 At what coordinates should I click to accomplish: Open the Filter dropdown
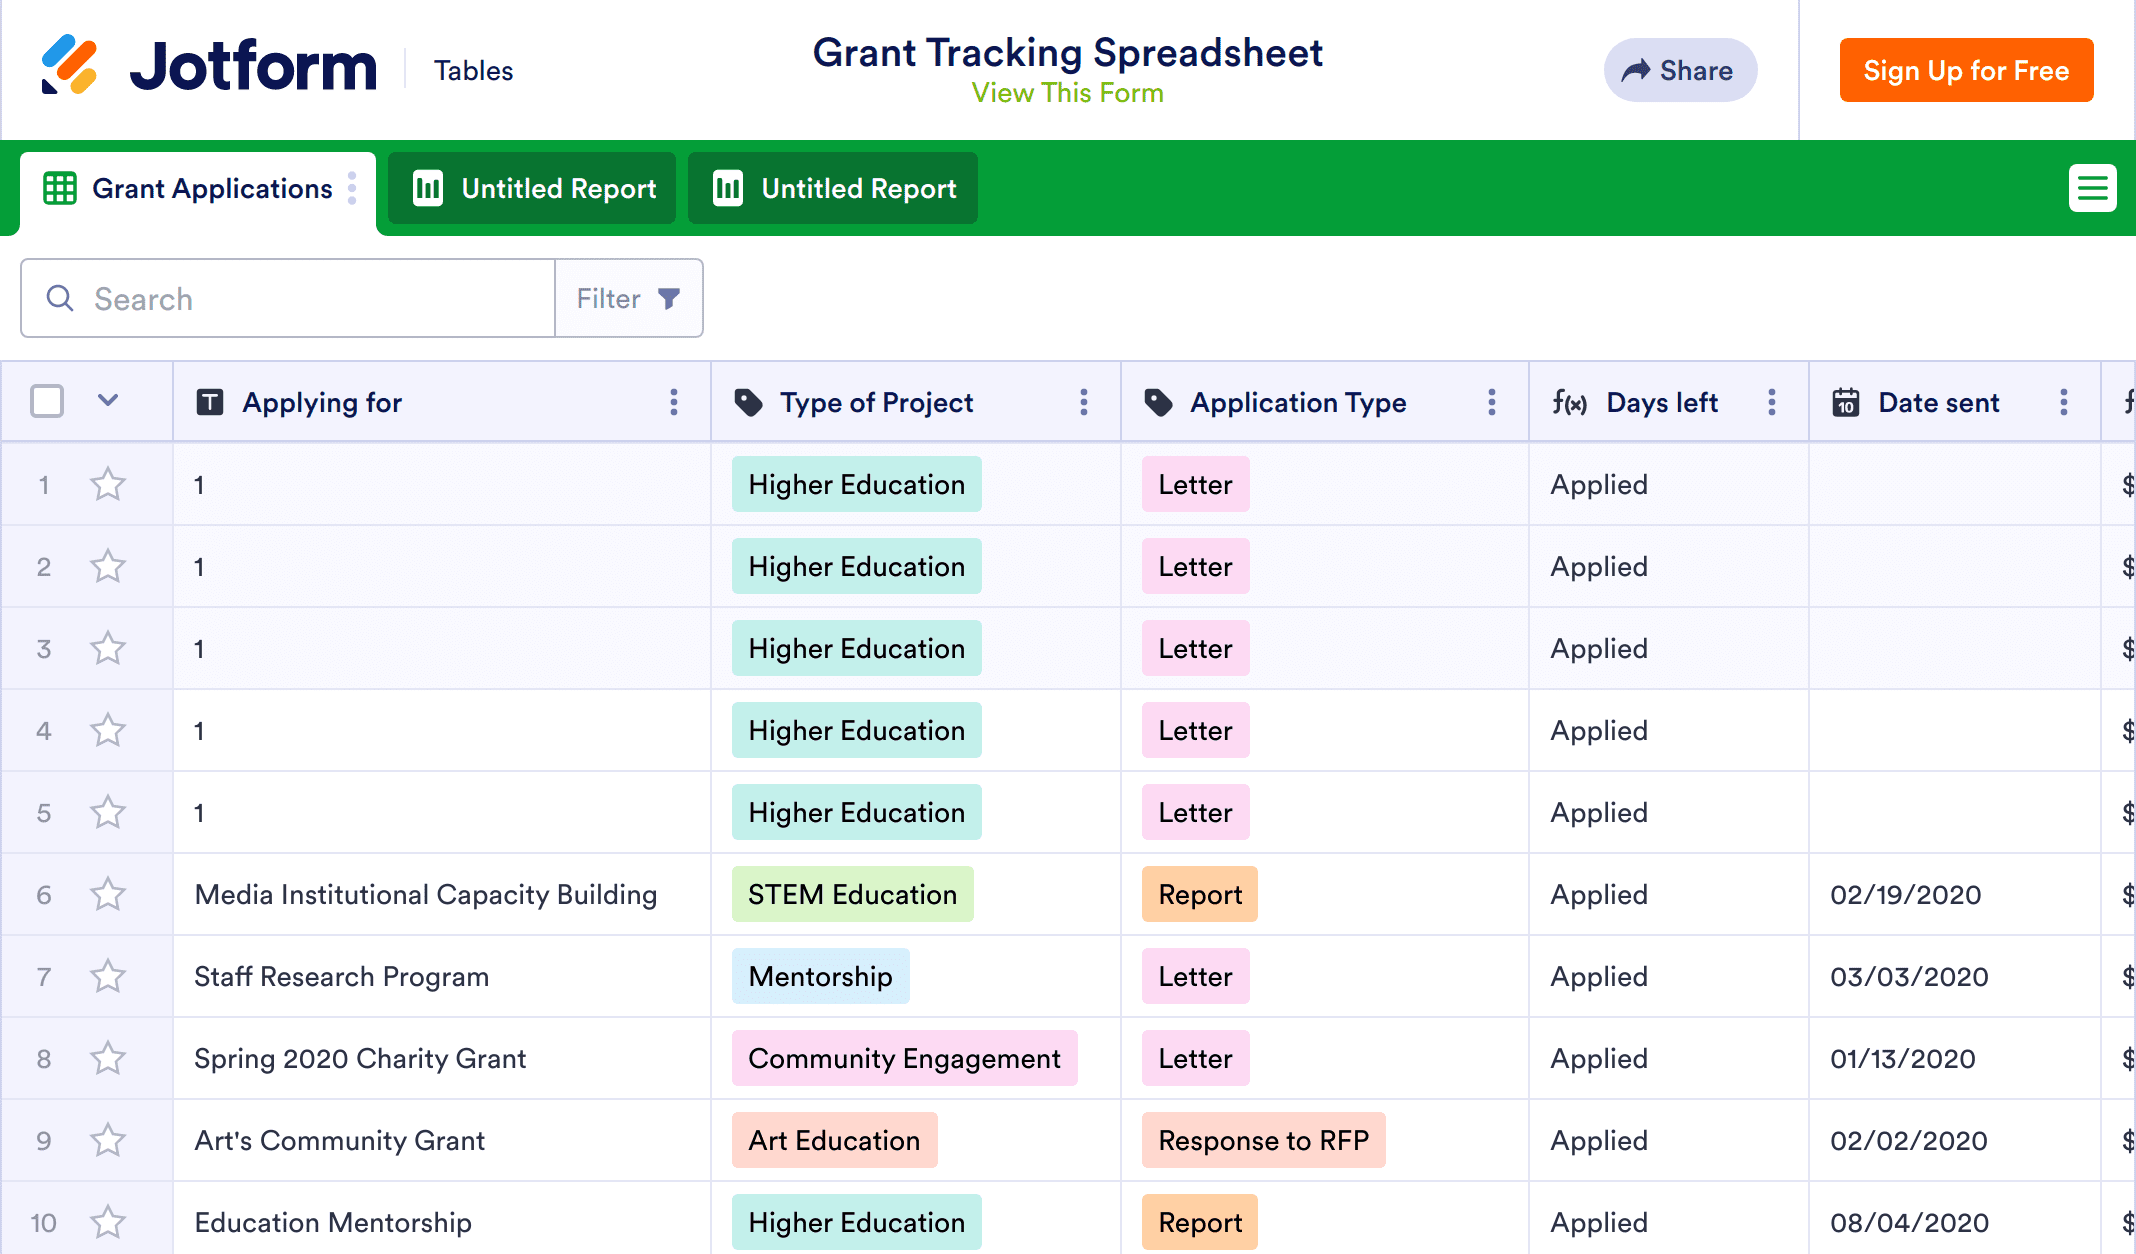[628, 298]
